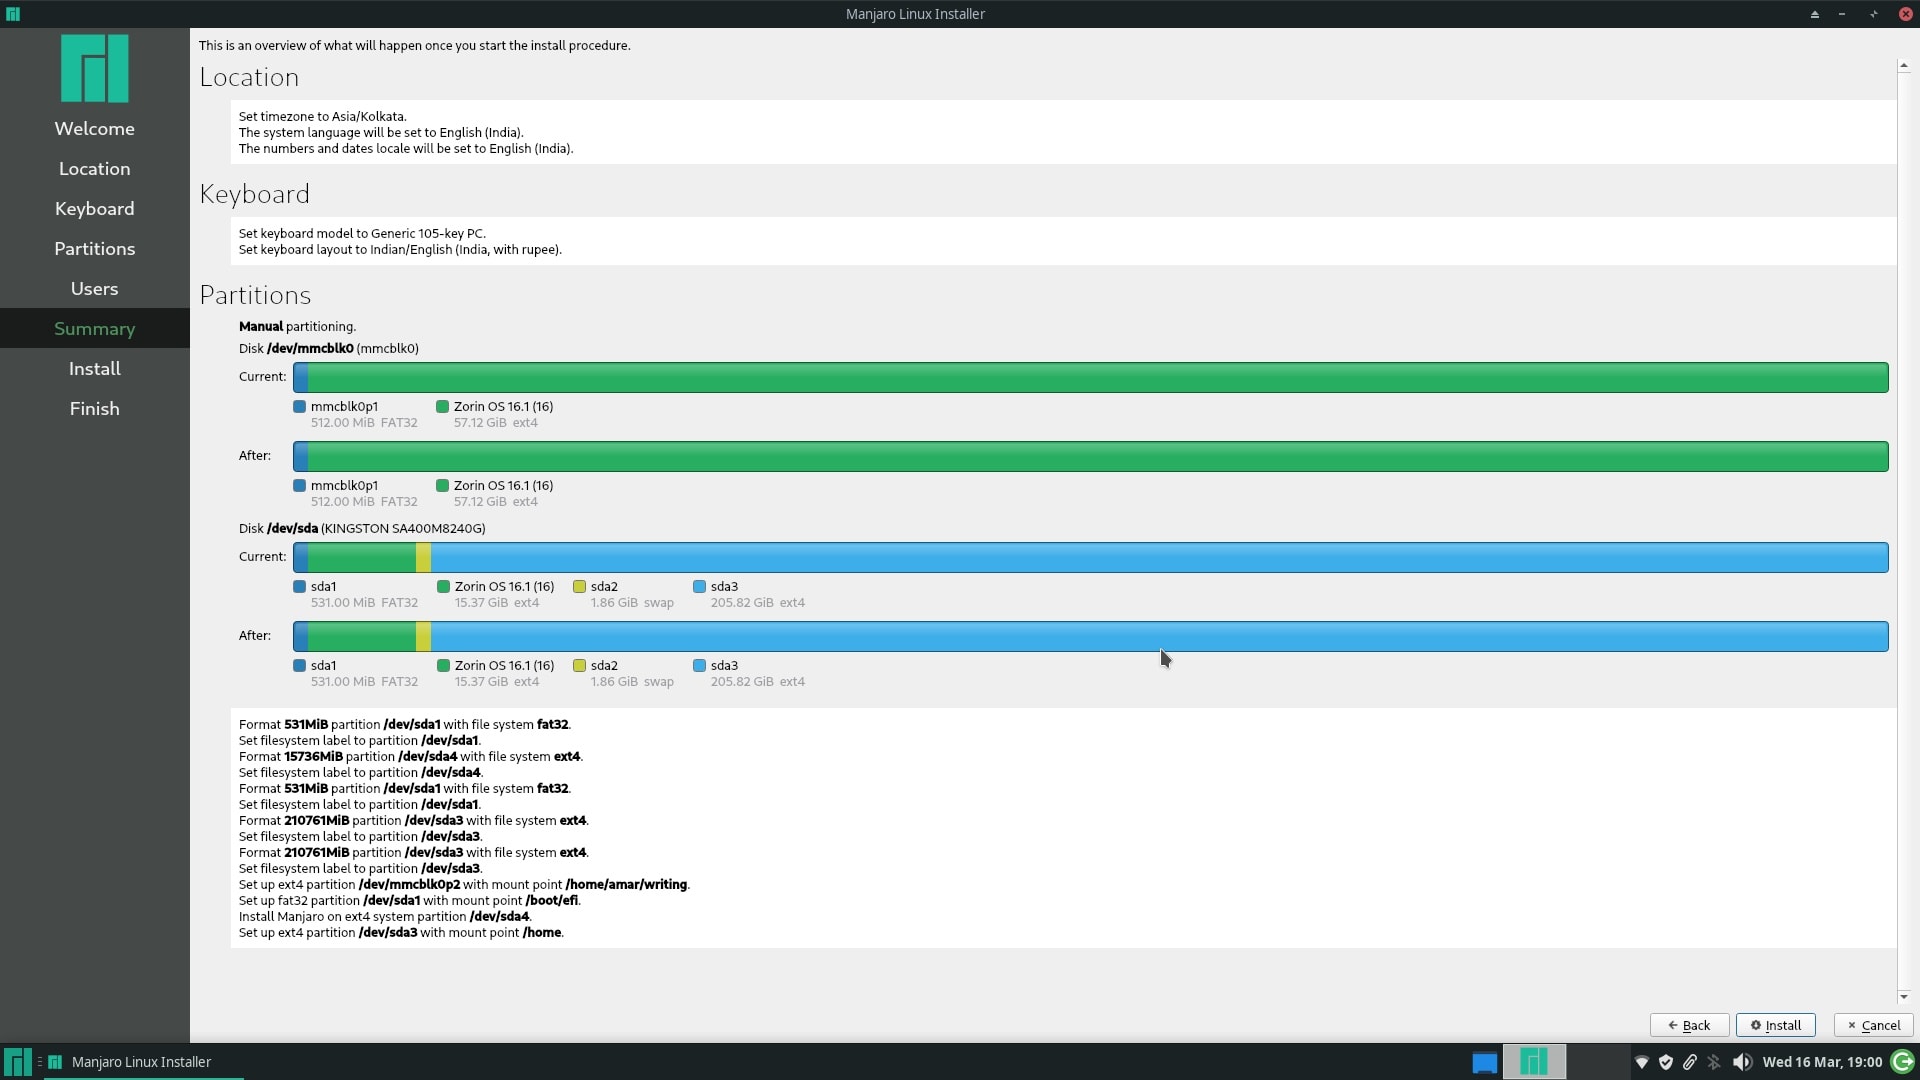This screenshot has height=1080, width=1920.
Task: Click the show desktop icon in the taskbar
Action: point(1485,1062)
